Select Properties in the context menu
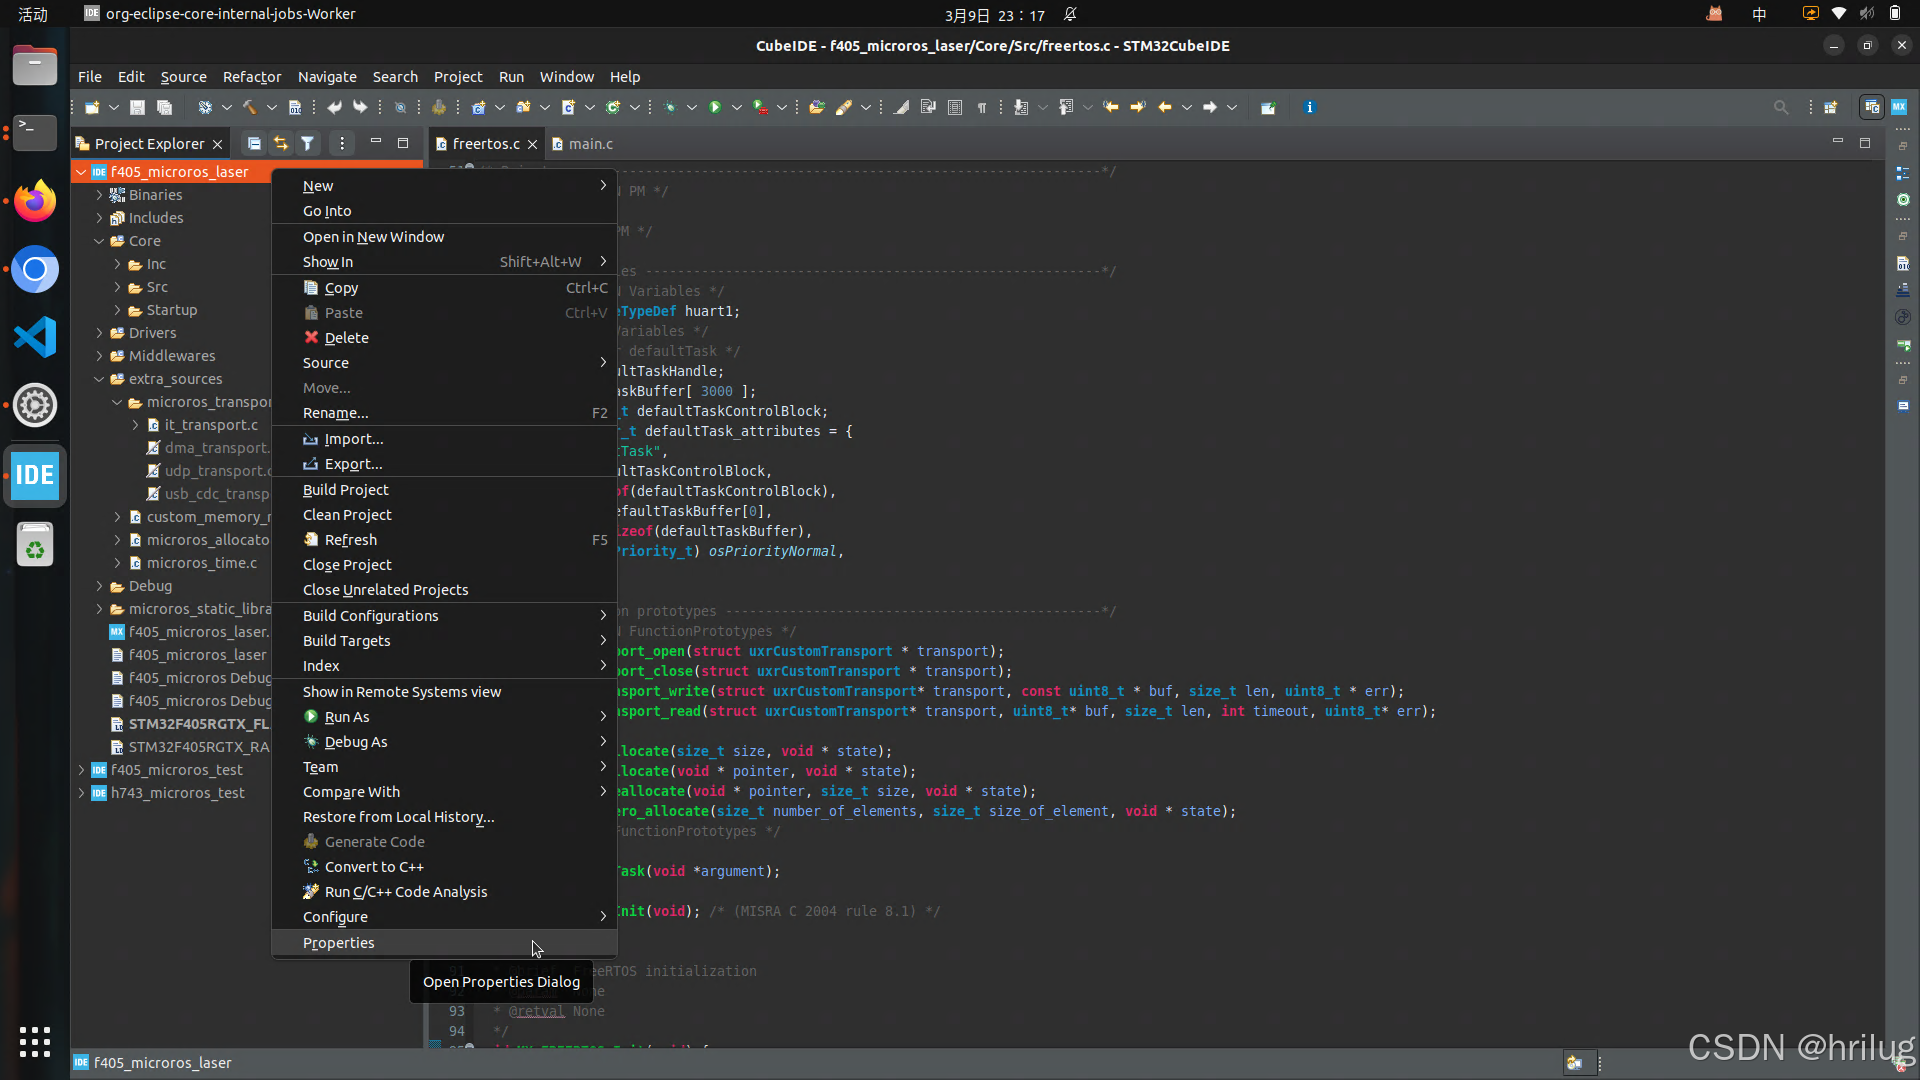The width and height of the screenshot is (1920, 1080). 339,943
